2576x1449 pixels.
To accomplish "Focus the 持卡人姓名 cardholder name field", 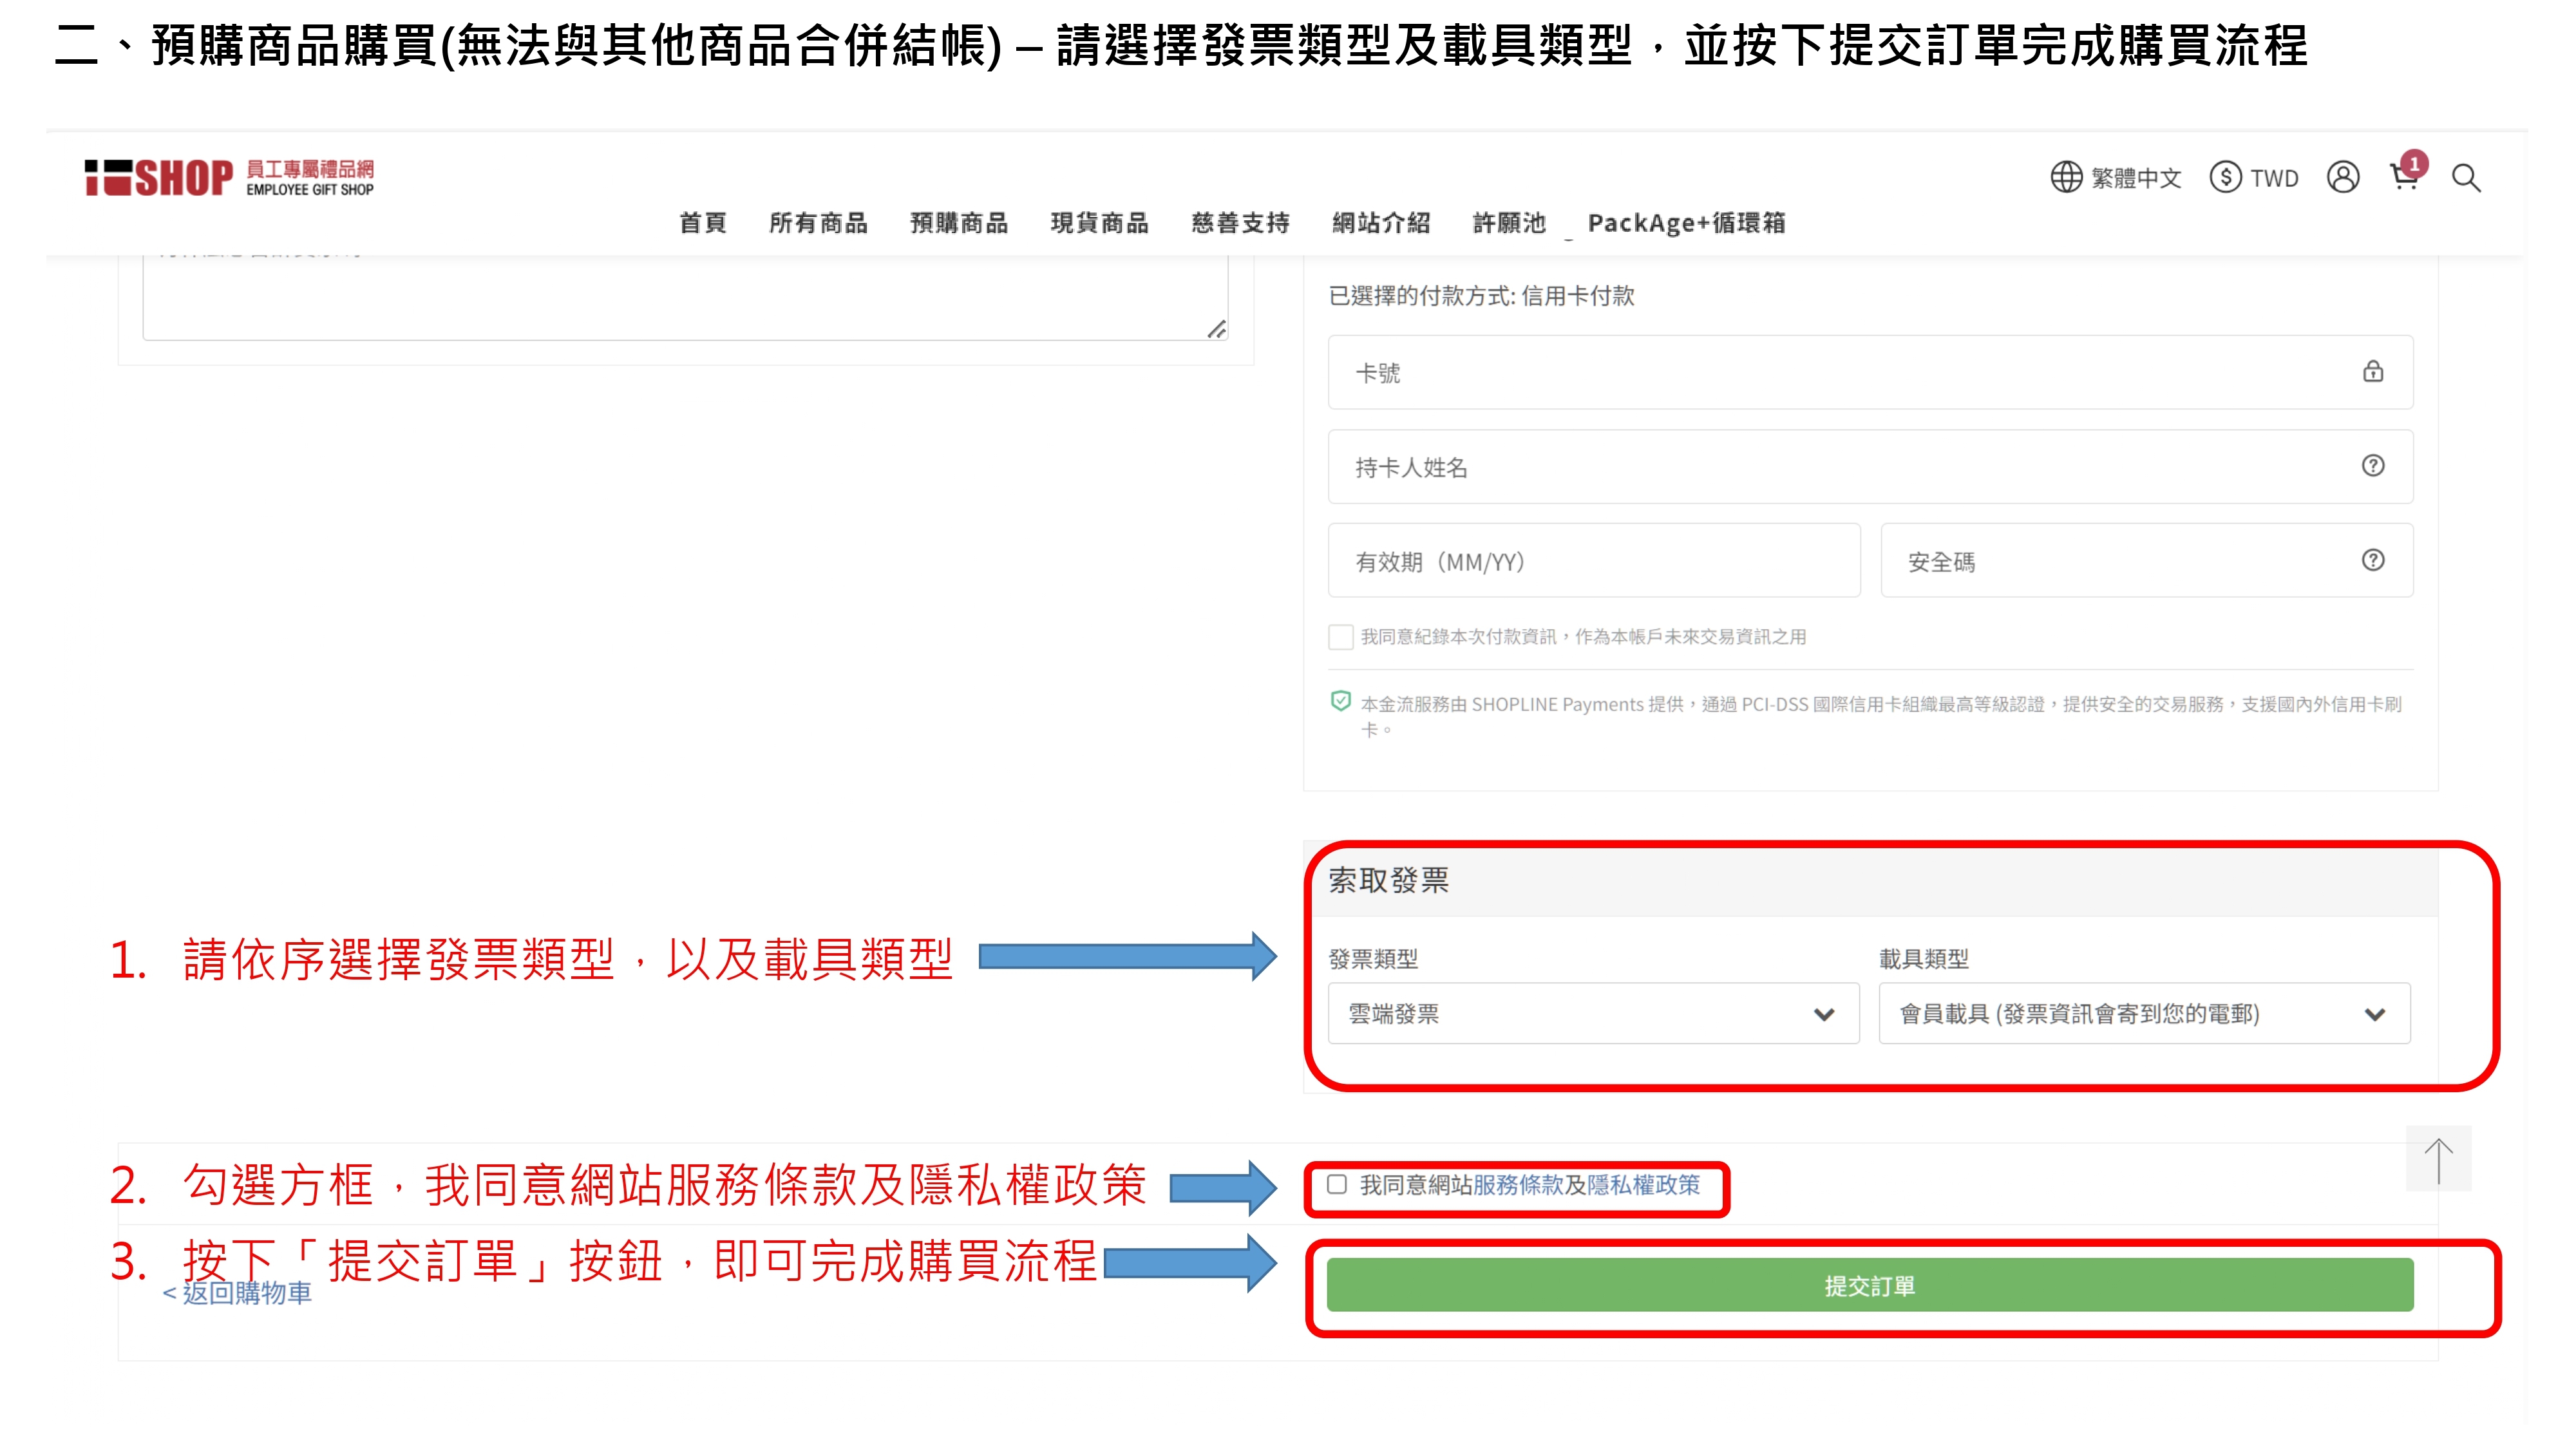I will 1871,466.
